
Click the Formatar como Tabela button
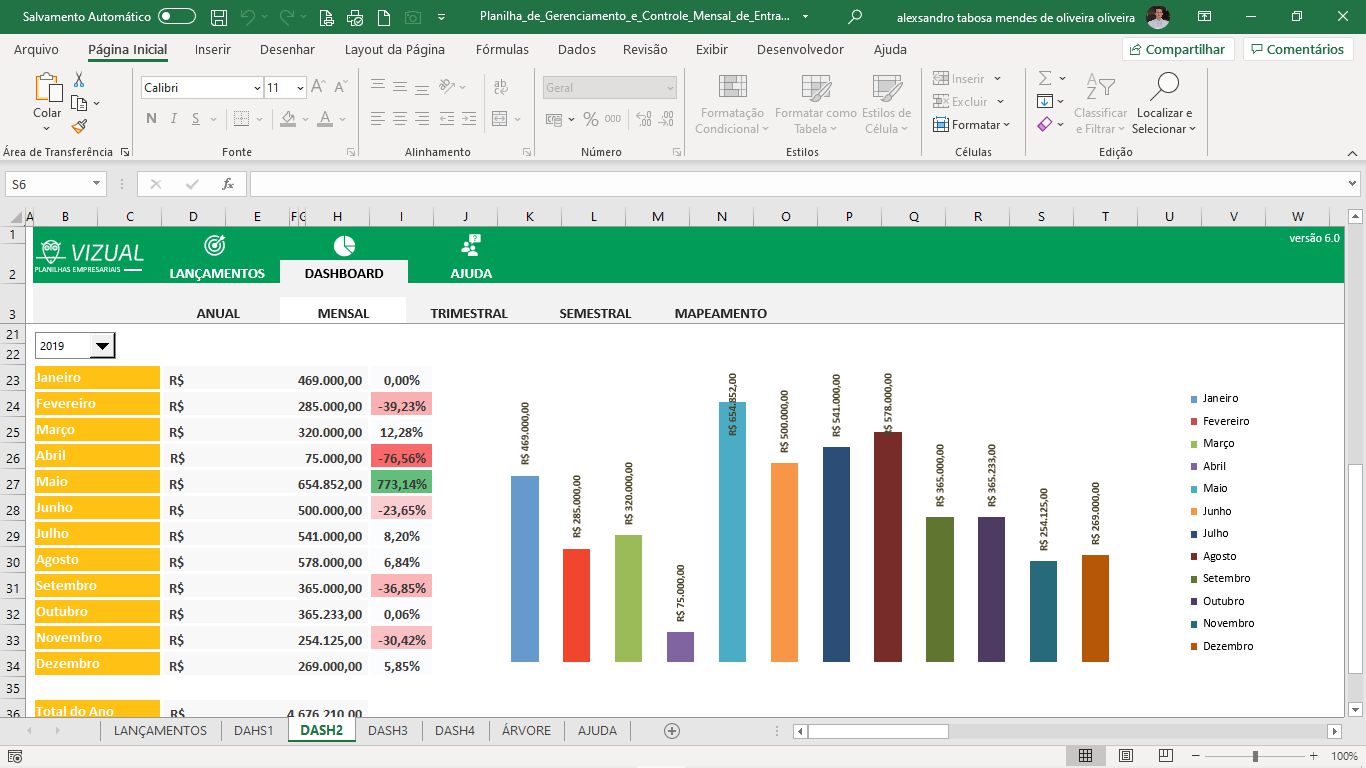point(816,104)
